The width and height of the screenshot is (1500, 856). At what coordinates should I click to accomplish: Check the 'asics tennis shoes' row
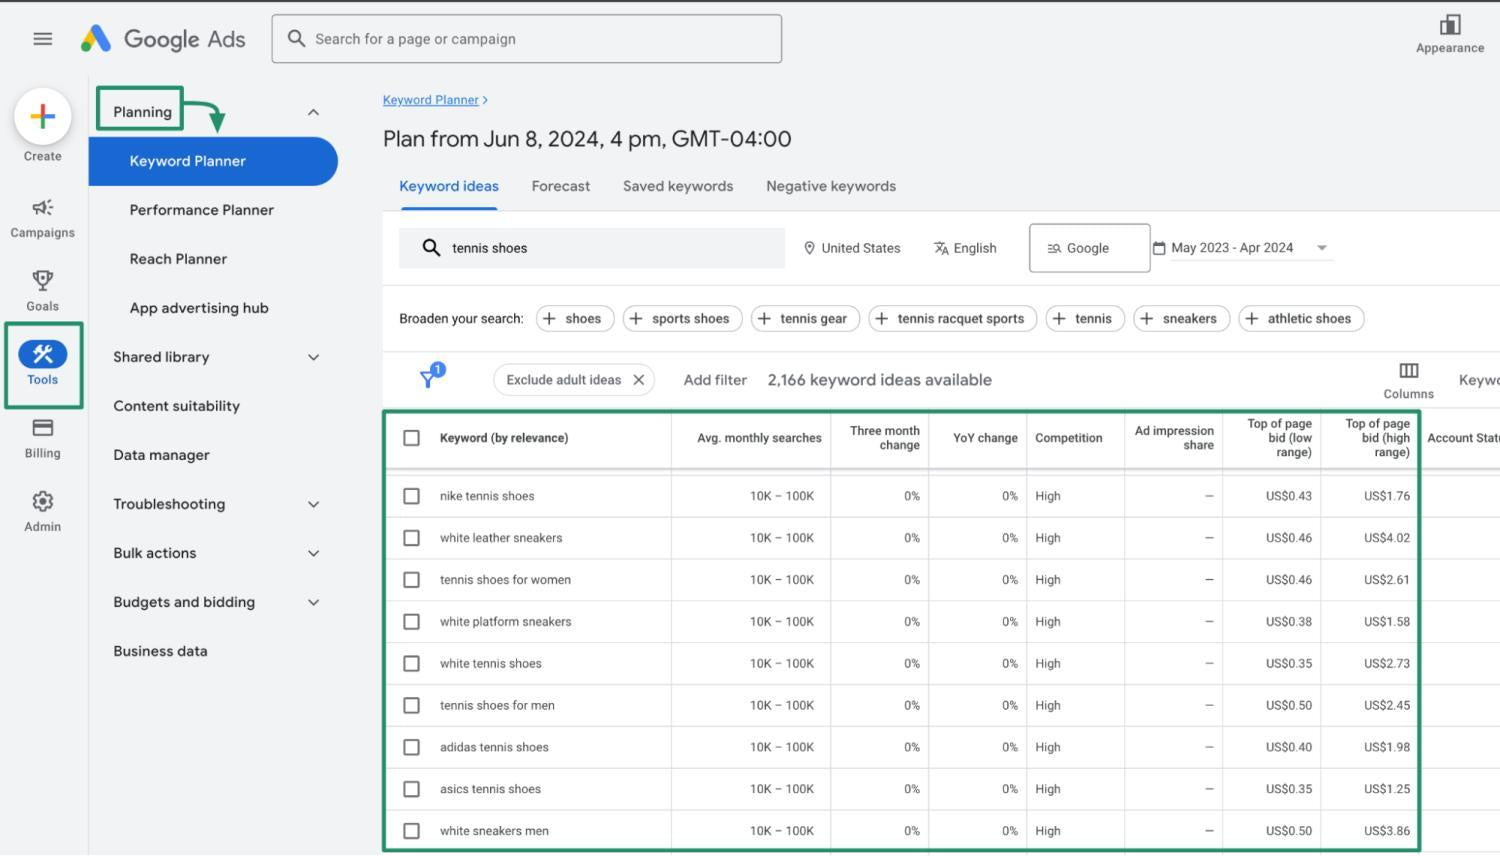pyautogui.click(x=411, y=790)
